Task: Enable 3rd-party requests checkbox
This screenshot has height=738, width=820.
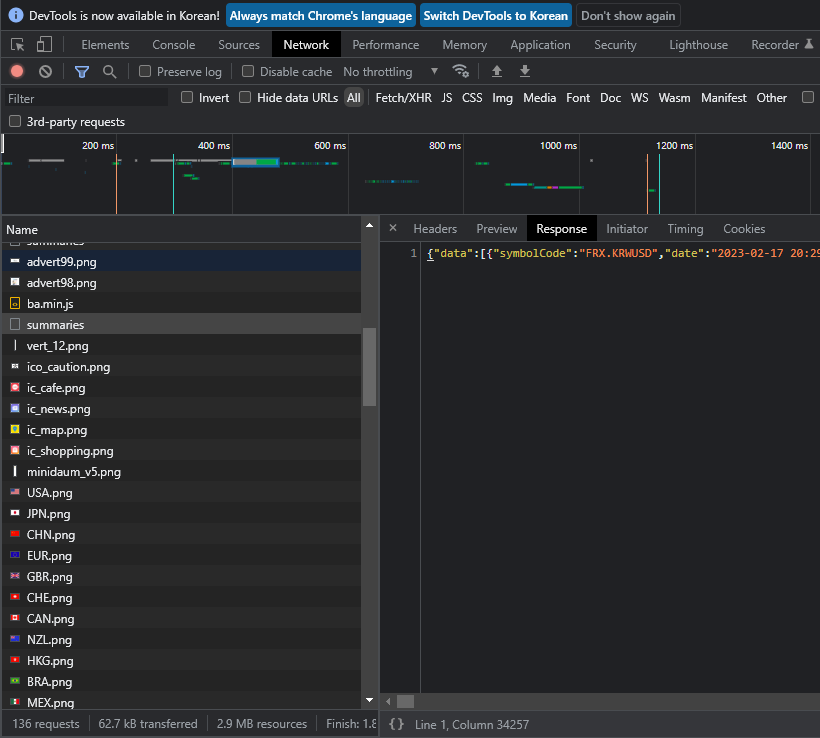Action: click(15, 121)
